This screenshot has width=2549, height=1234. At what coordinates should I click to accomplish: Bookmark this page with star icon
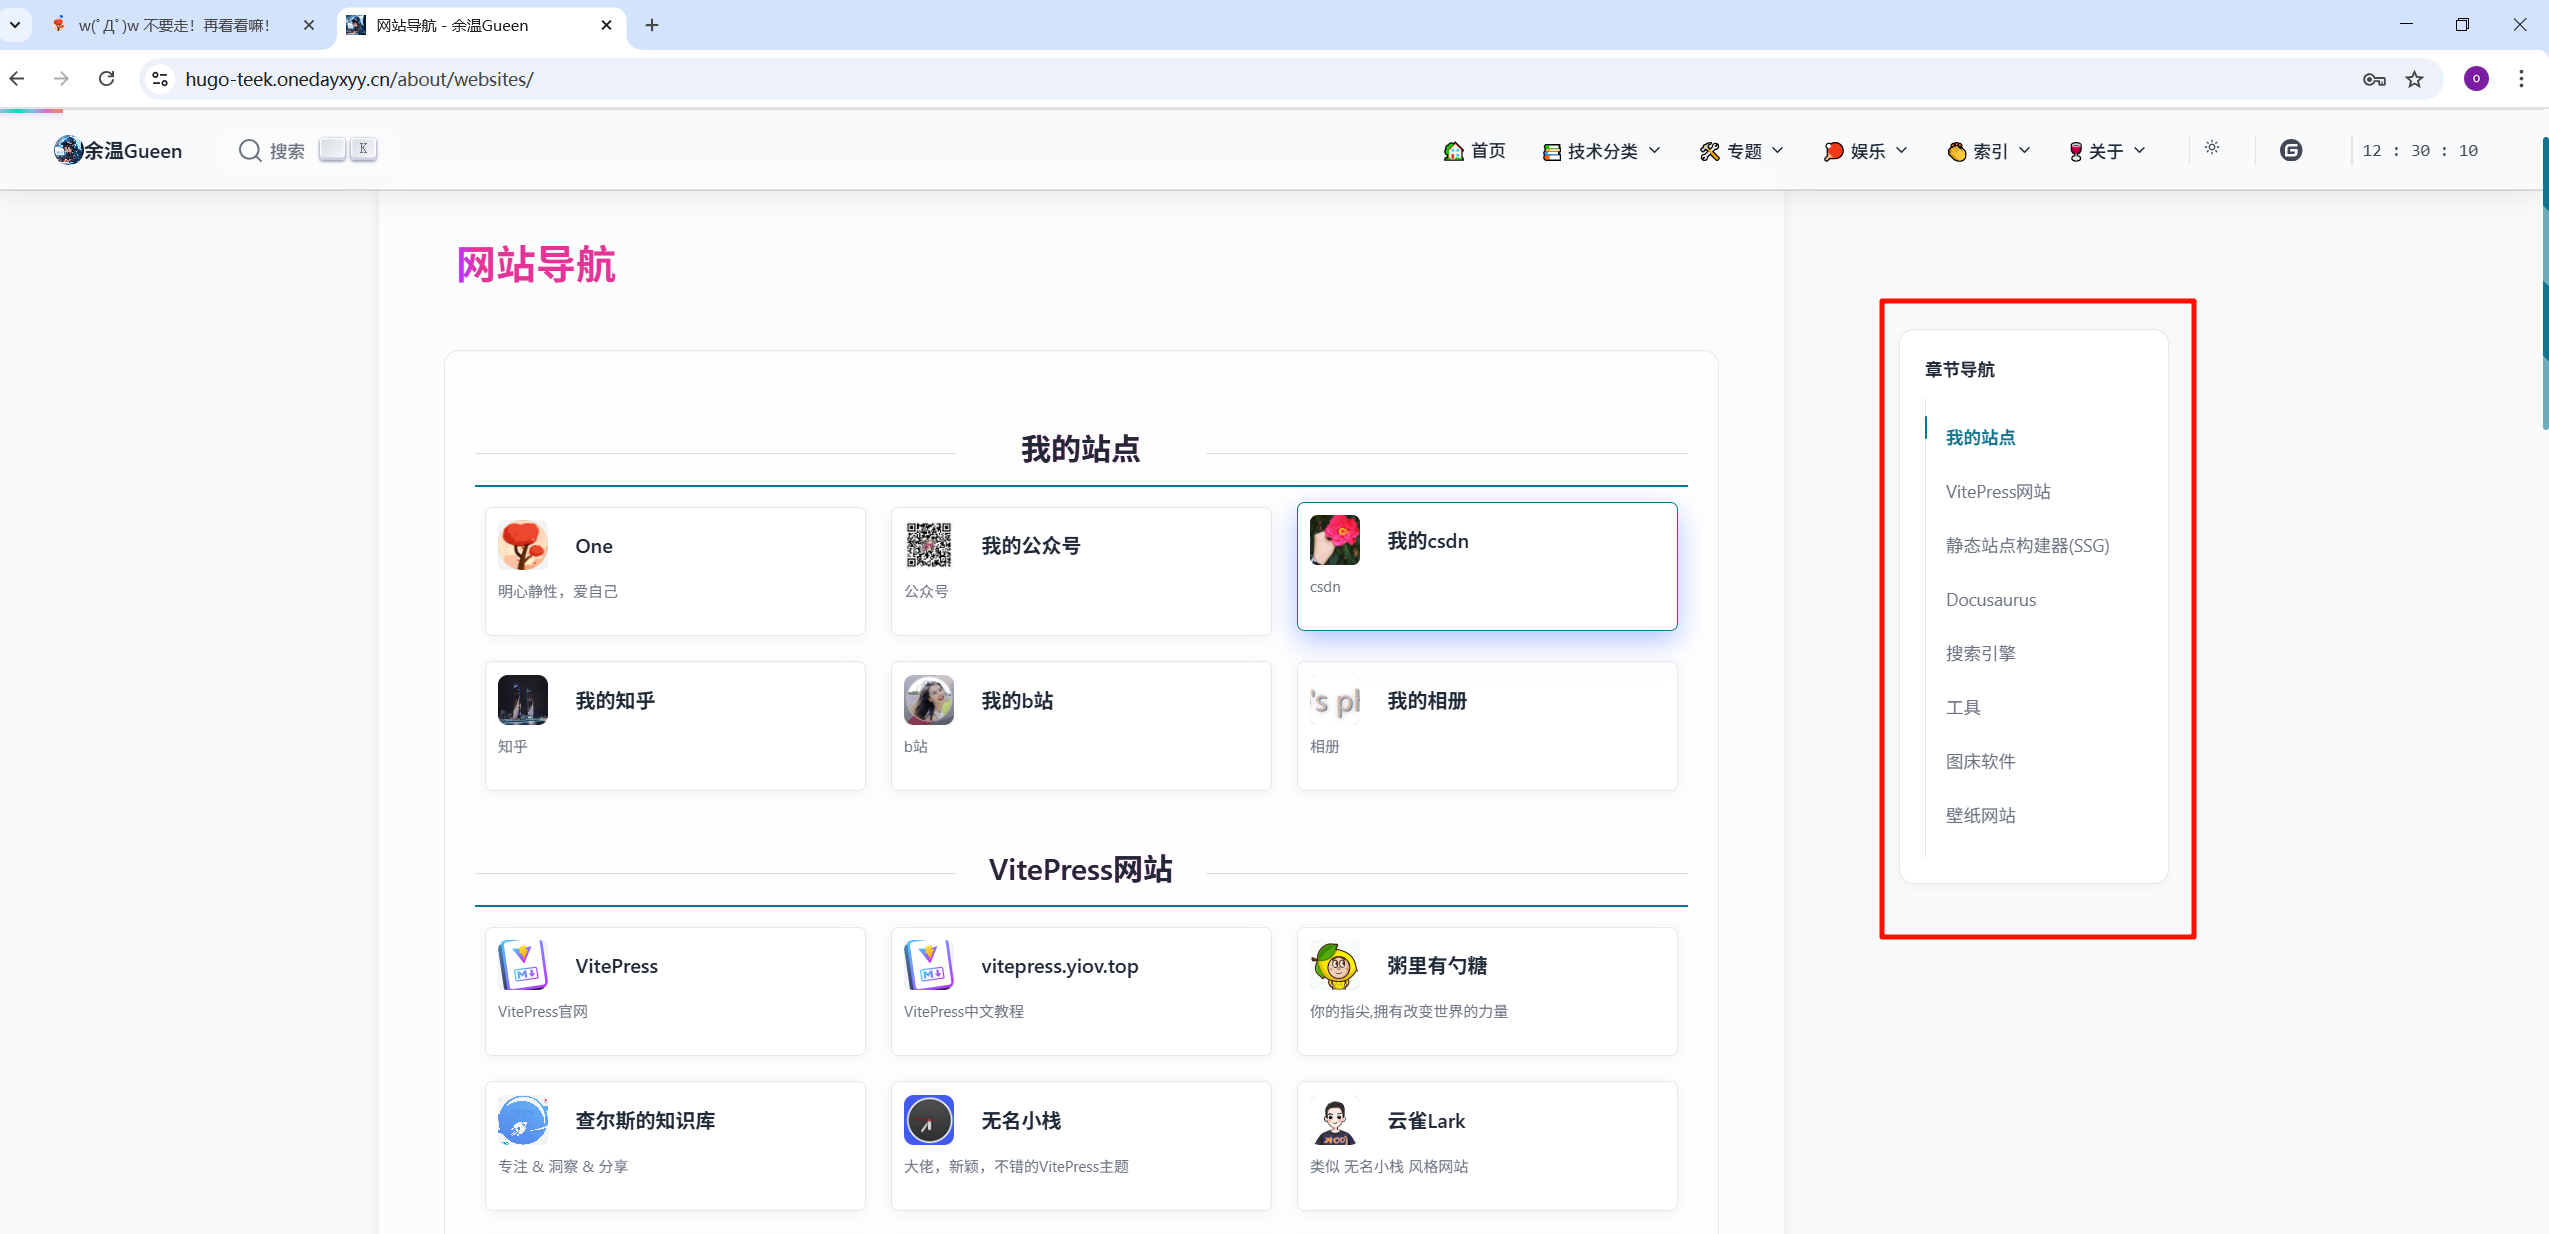pos(2414,79)
